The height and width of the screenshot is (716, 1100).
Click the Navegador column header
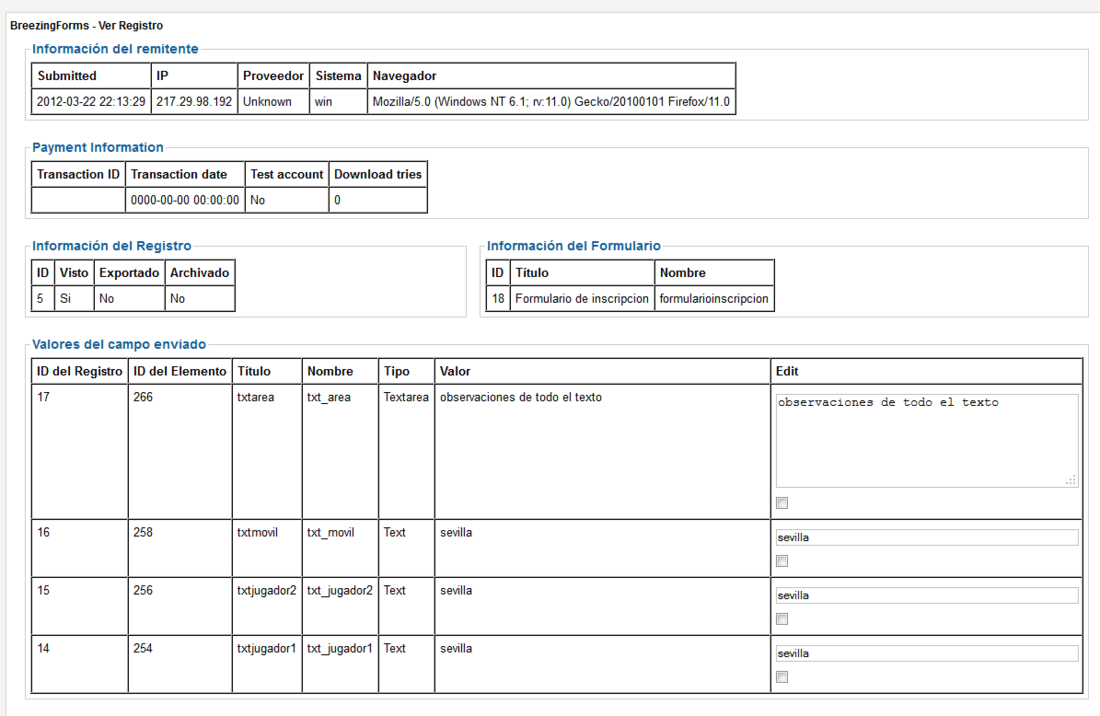point(551,76)
